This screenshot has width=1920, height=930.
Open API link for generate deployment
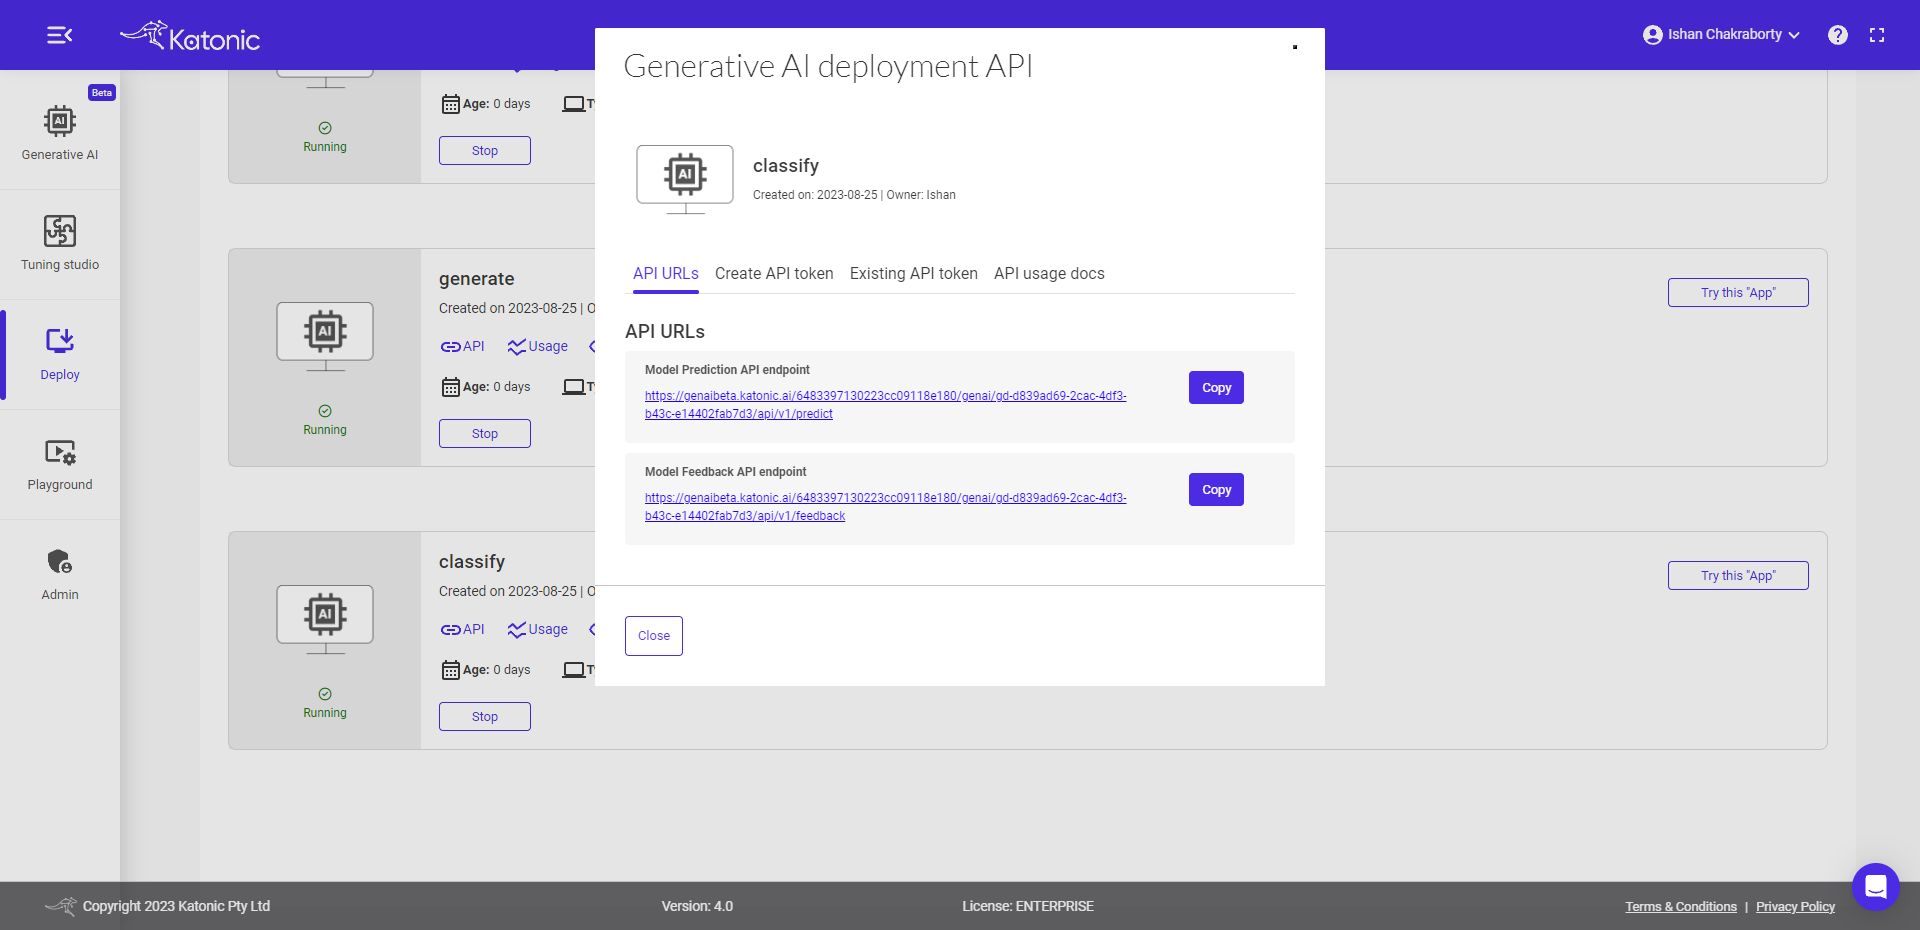[x=462, y=347]
